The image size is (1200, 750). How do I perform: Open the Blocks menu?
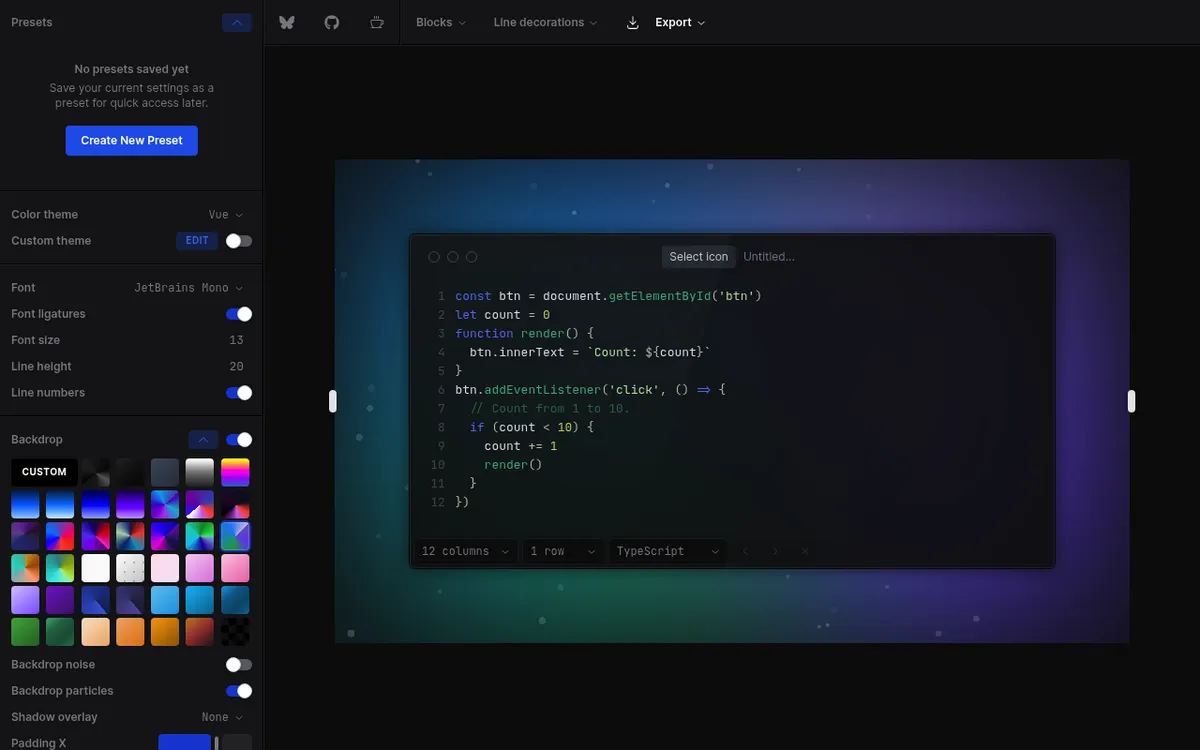tap(441, 22)
